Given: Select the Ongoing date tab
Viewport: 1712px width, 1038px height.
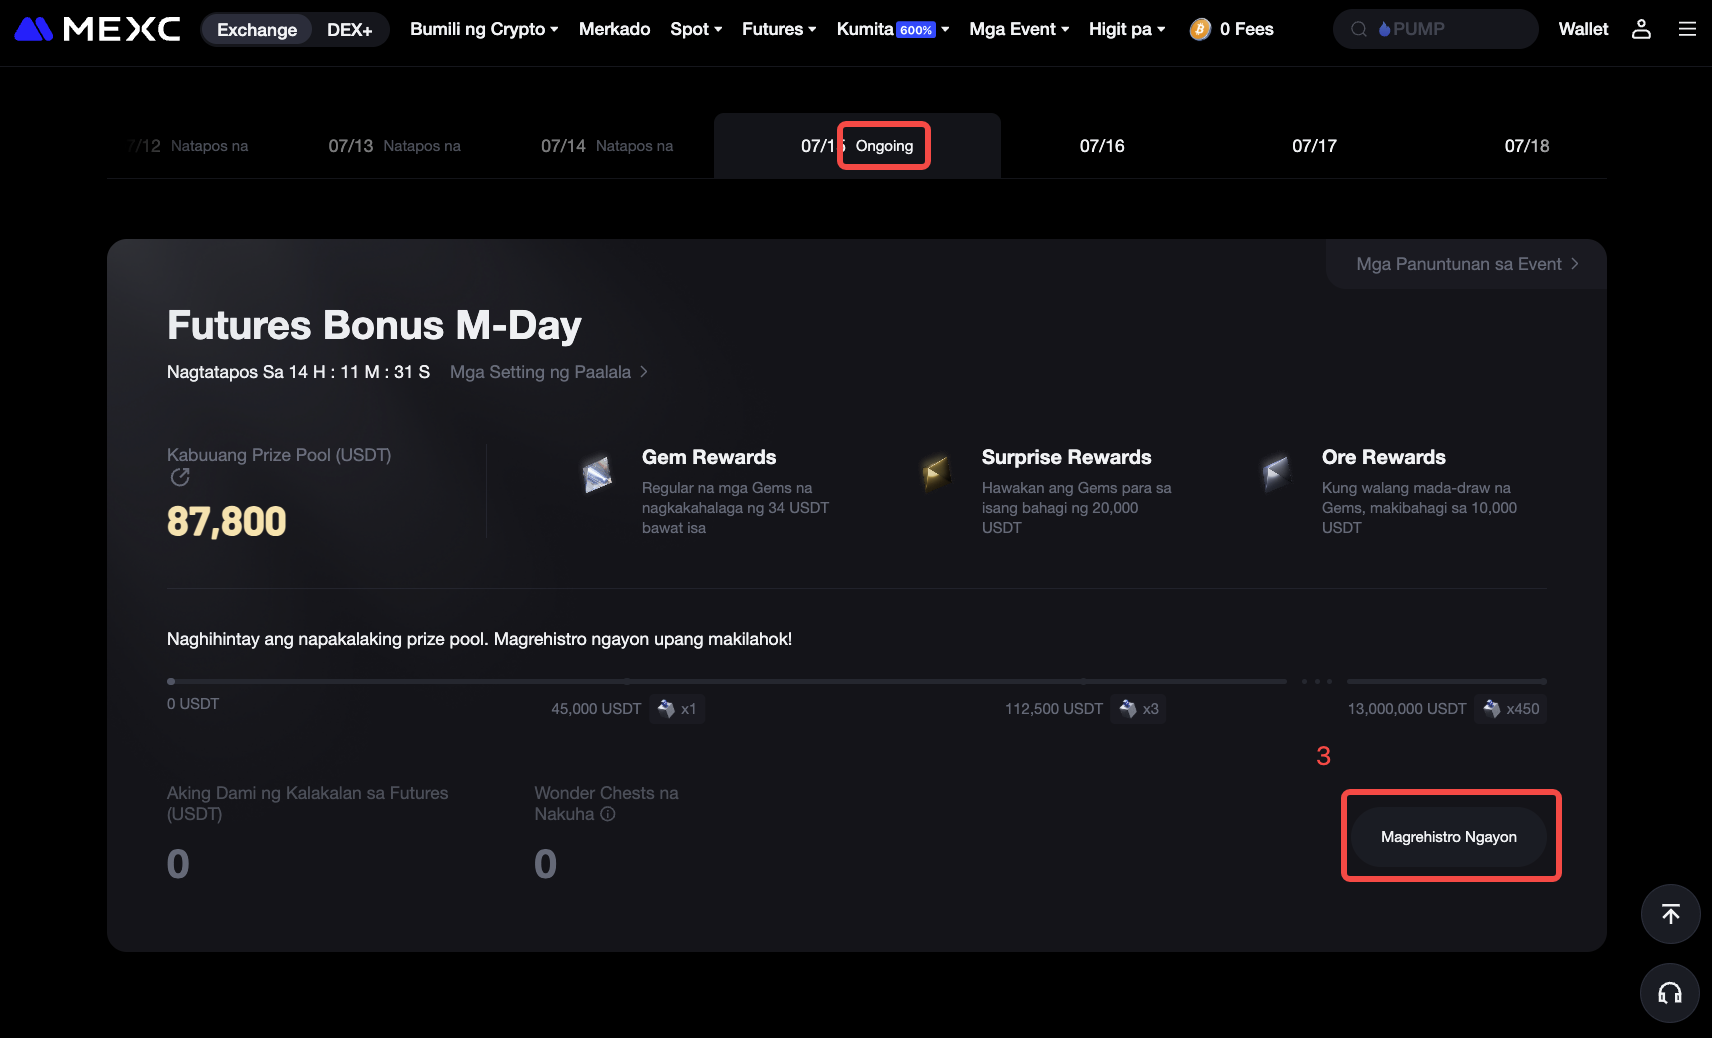Looking at the screenshot, I should (x=857, y=146).
